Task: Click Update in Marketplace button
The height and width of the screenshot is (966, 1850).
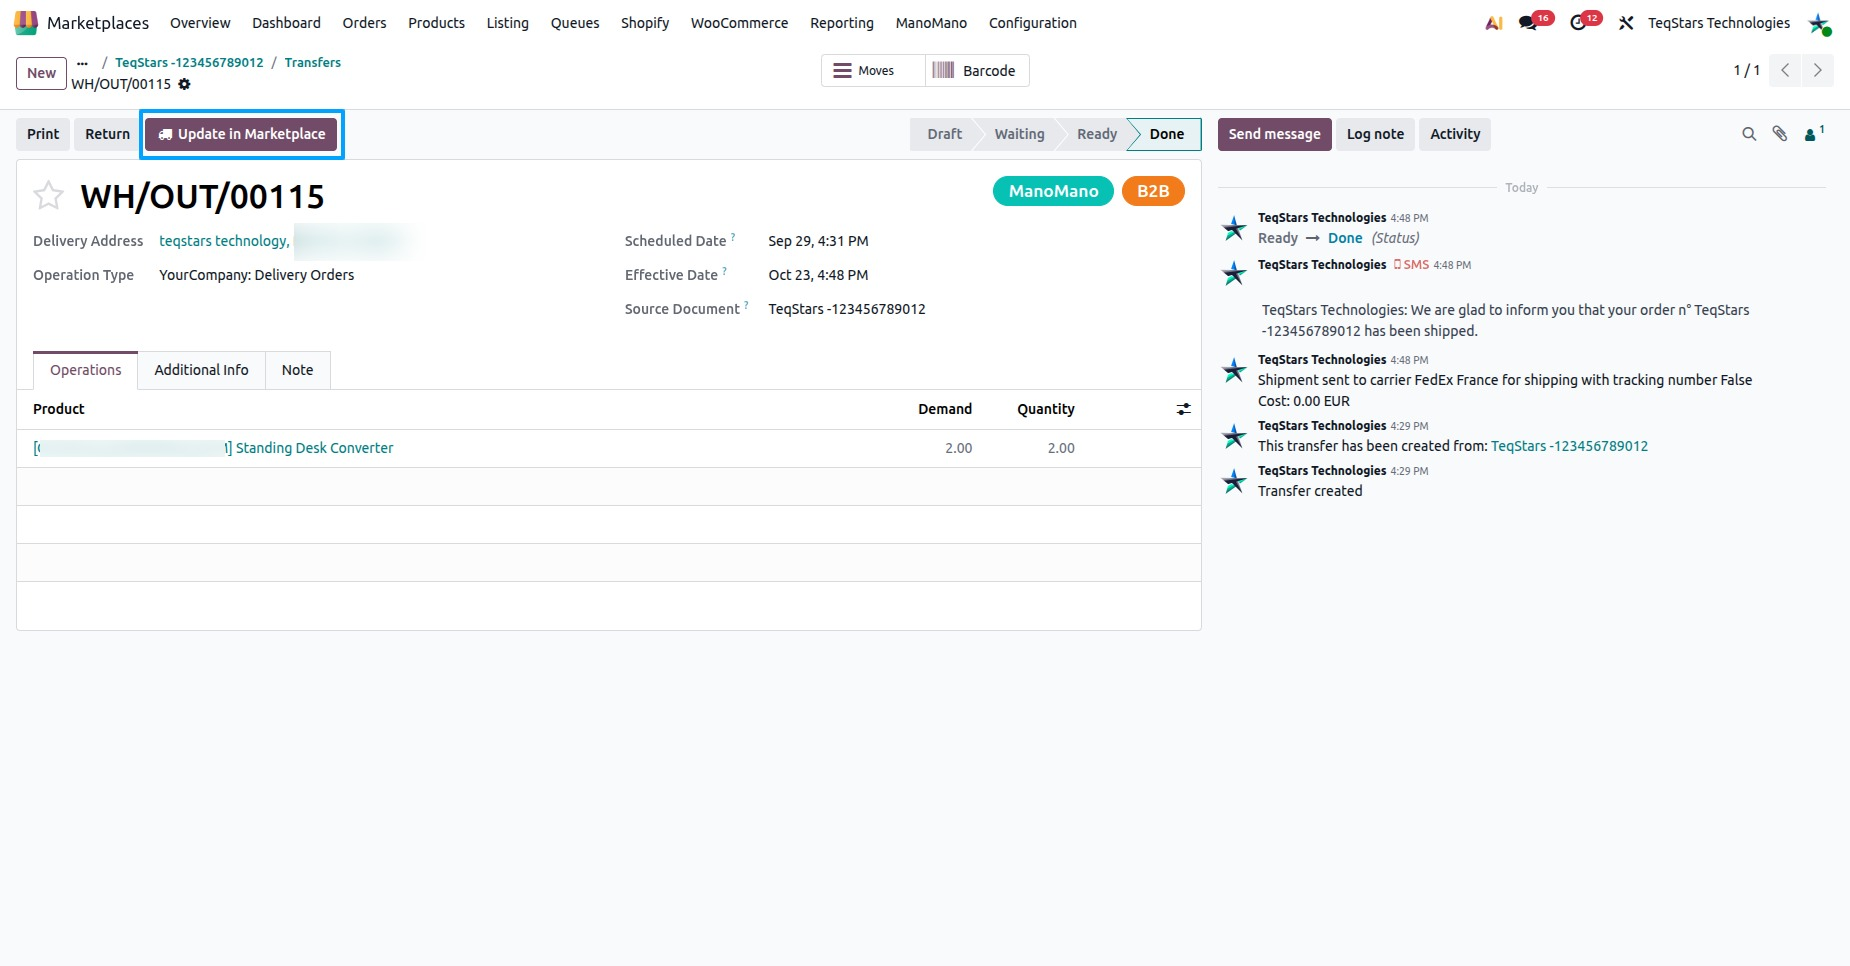Action: 241,134
